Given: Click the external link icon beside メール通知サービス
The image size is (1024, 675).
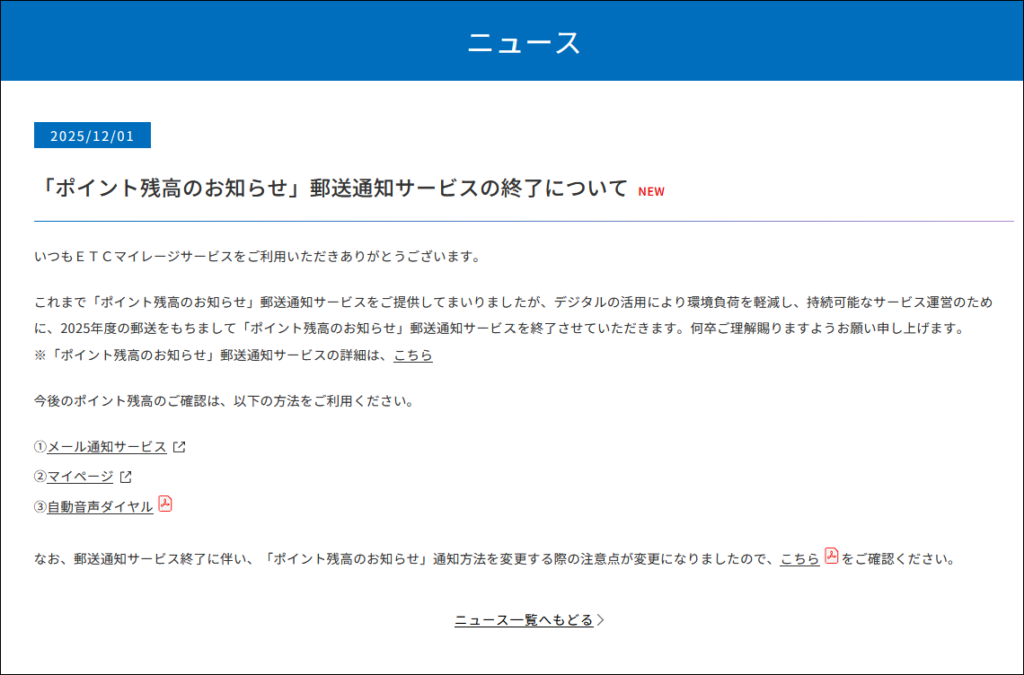Looking at the screenshot, I should (x=179, y=447).
